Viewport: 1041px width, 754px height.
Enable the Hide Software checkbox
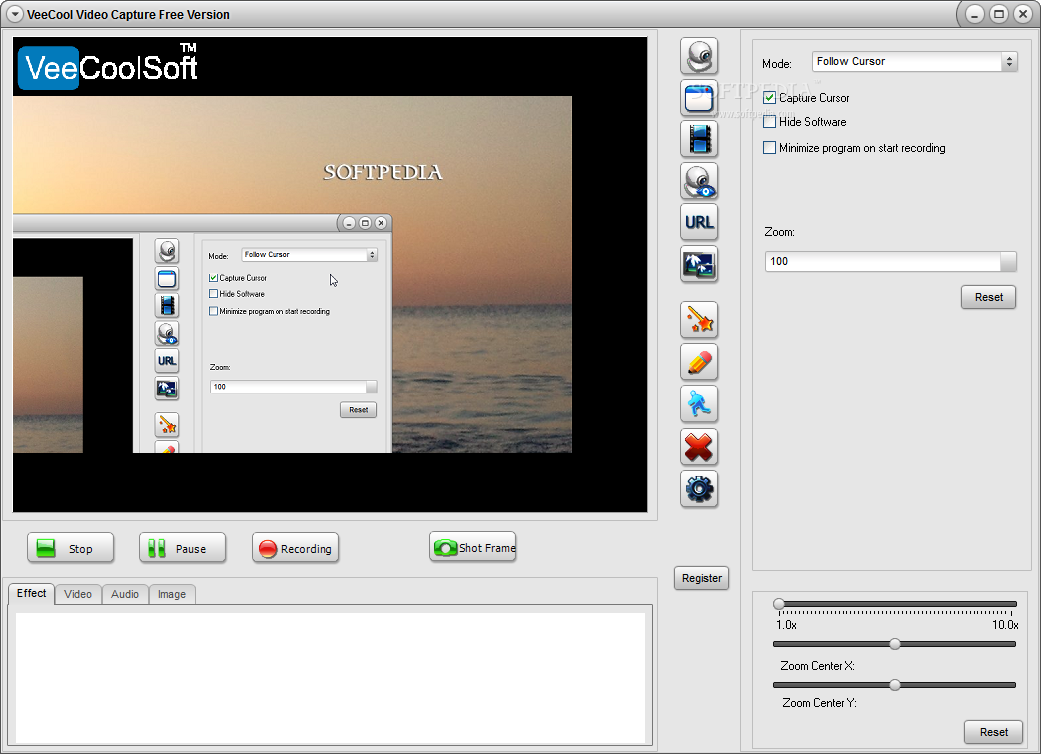[x=769, y=122]
